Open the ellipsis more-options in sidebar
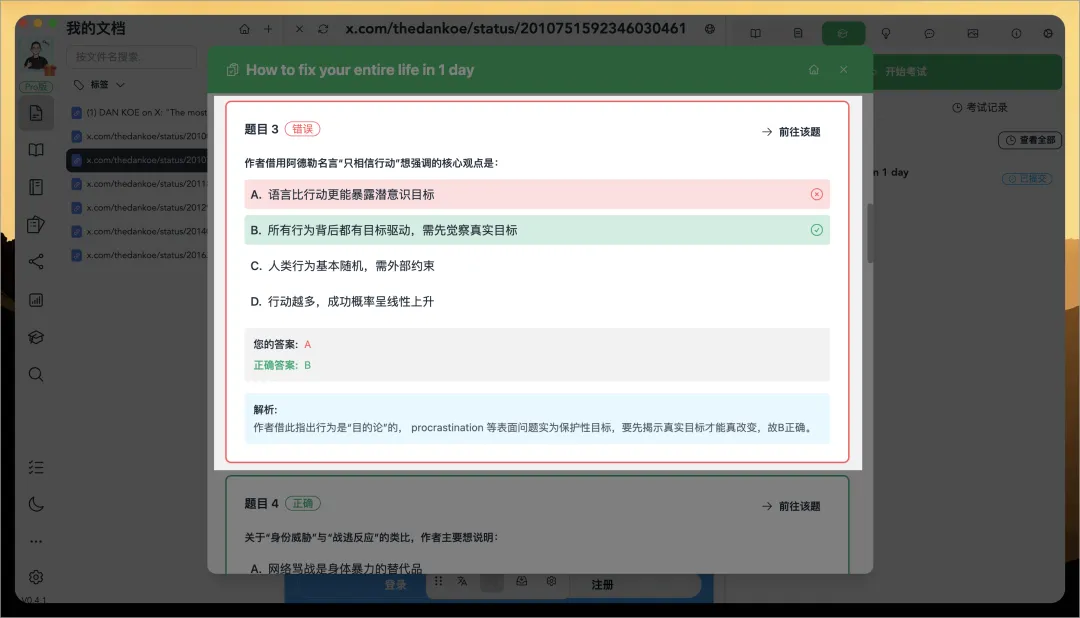 pos(36,540)
